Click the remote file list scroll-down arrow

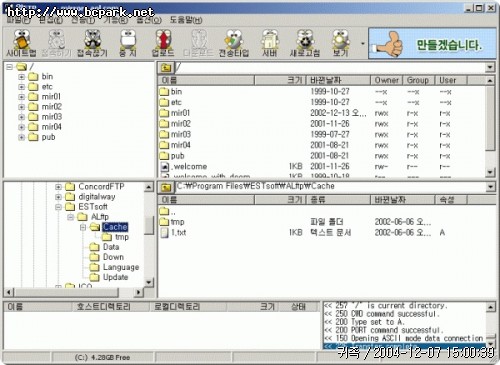point(490,172)
